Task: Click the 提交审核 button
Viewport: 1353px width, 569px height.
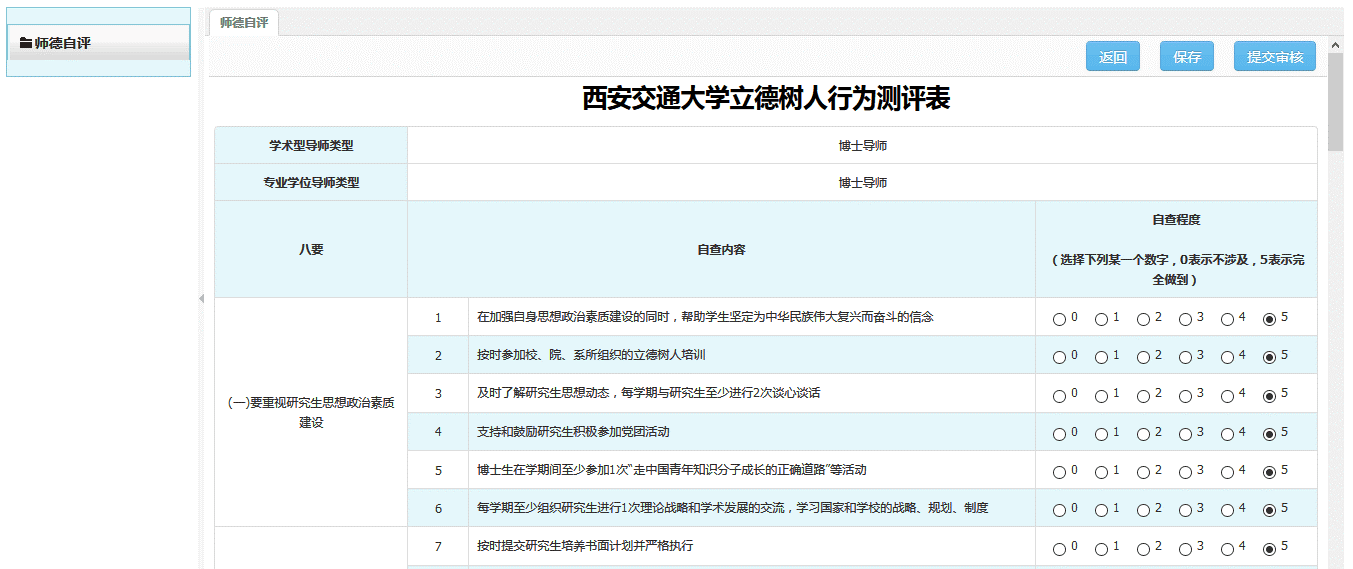Action: click(x=1275, y=57)
